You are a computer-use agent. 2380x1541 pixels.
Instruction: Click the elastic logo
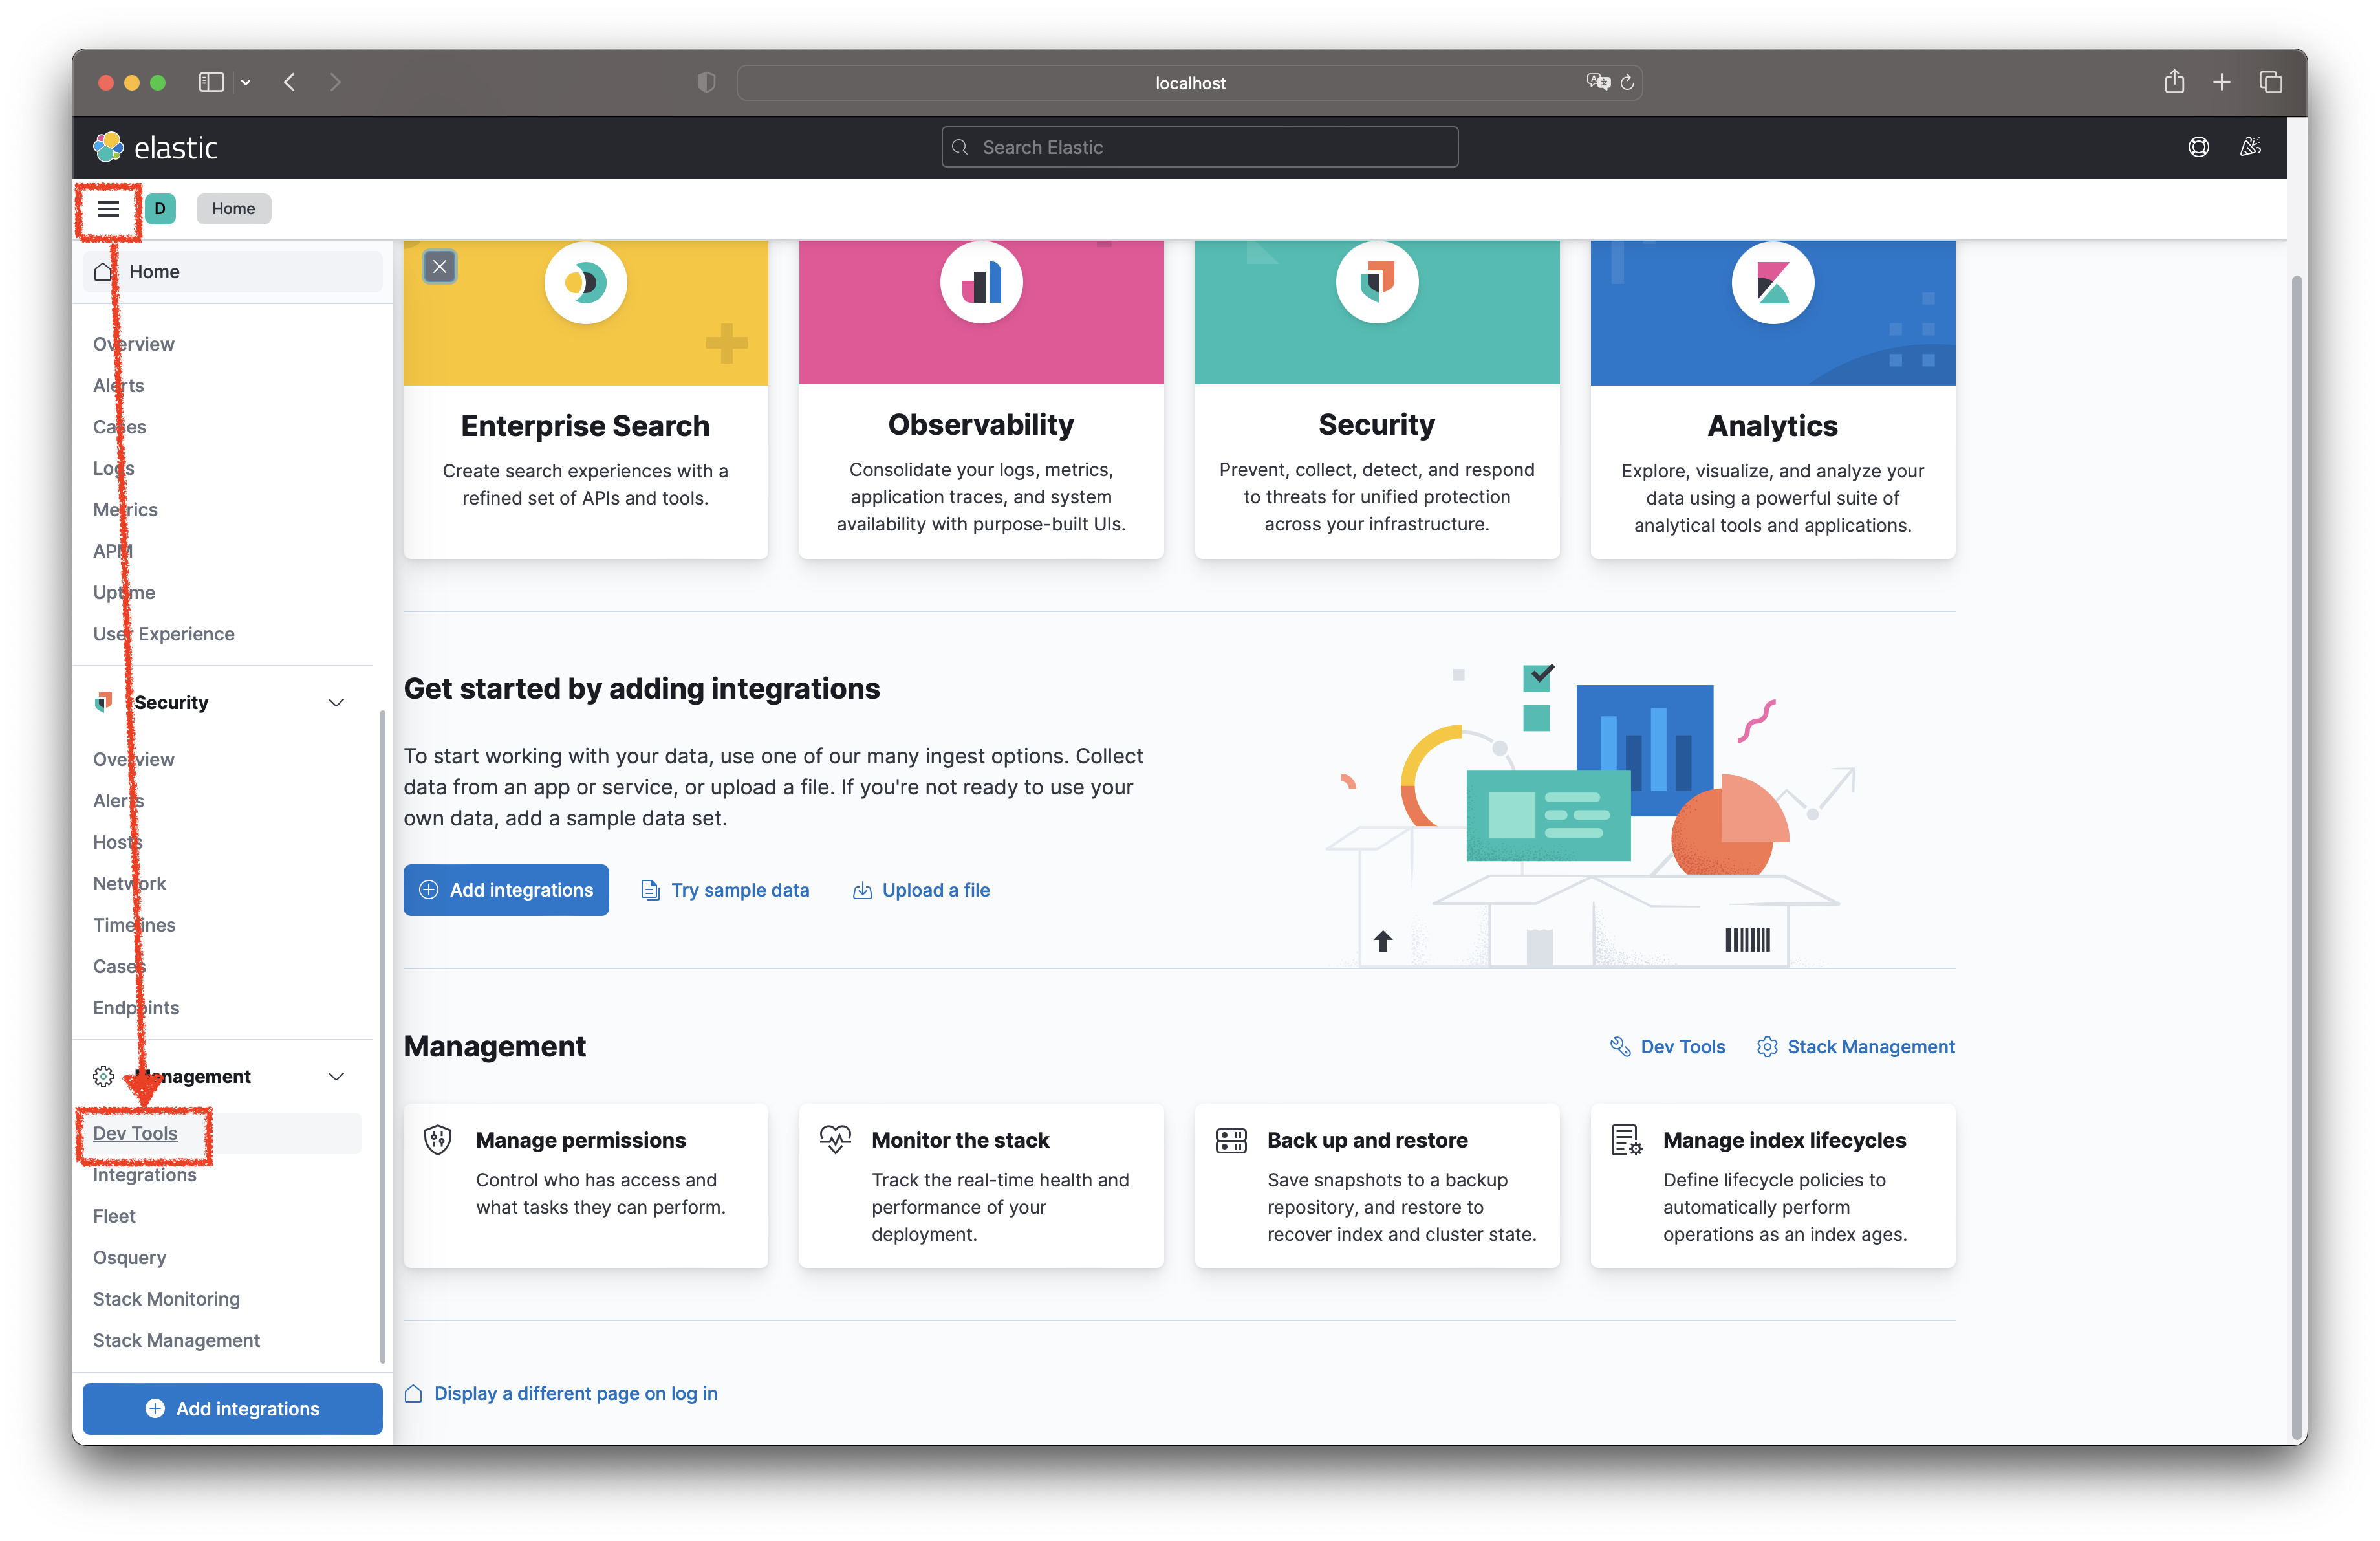click(155, 147)
